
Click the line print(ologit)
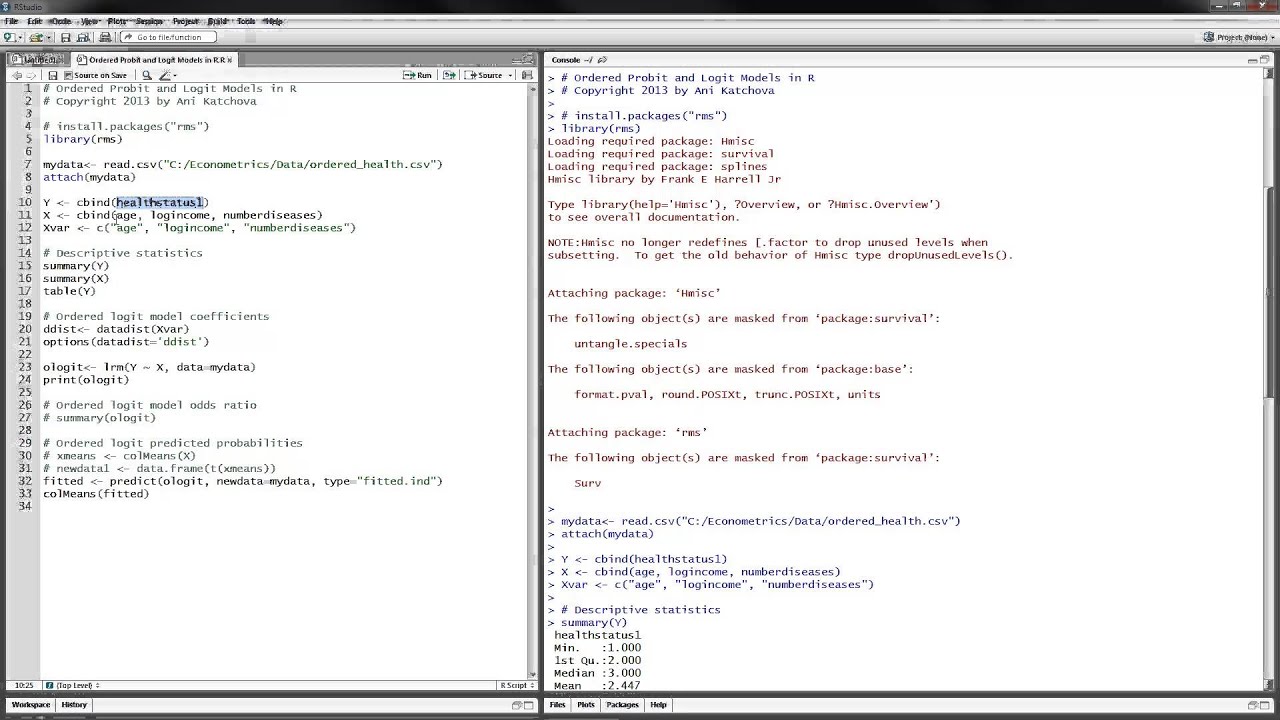click(86, 380)
